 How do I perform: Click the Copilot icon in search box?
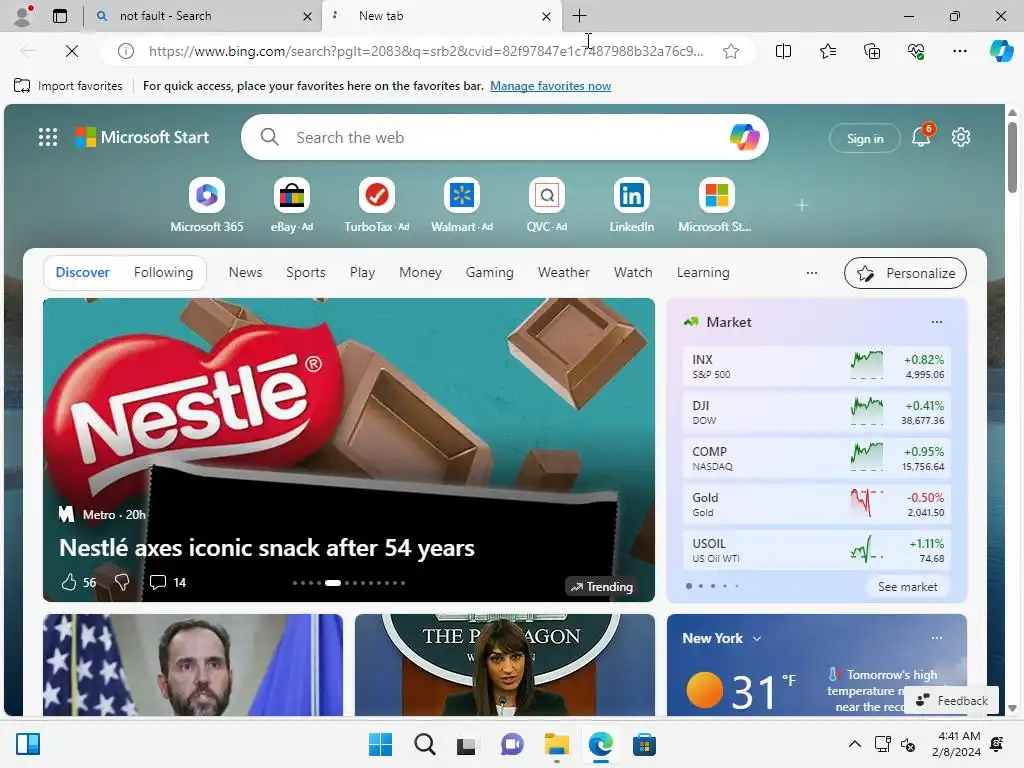pos(744,137)
